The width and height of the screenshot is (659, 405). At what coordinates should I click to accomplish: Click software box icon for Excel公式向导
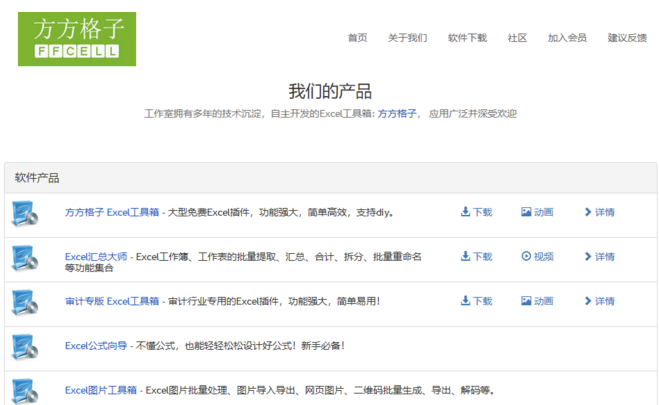pos(25,347)
